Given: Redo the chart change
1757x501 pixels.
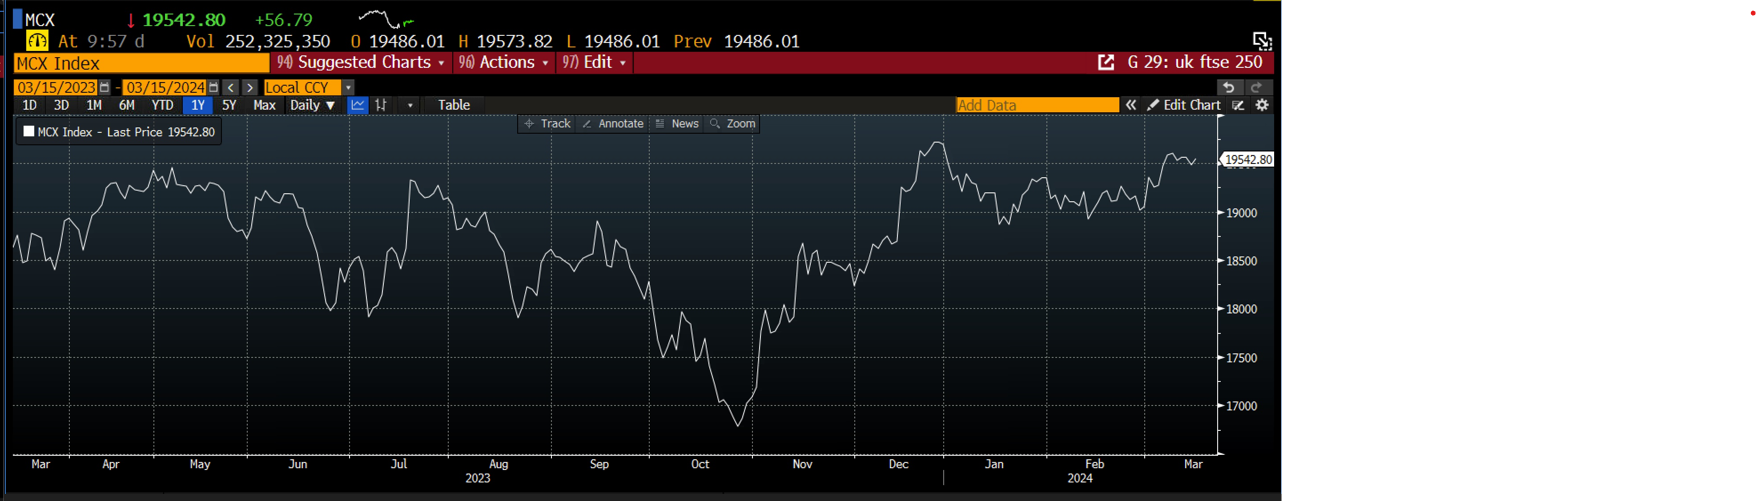Looking at the screenshot, I should pos(1257,88).
